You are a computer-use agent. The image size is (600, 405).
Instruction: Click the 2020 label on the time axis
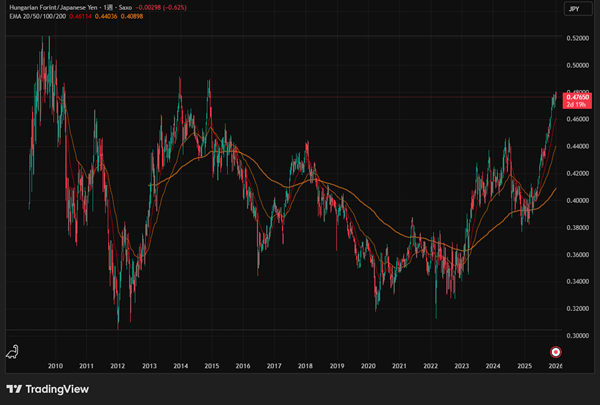[x=368, y=367]
